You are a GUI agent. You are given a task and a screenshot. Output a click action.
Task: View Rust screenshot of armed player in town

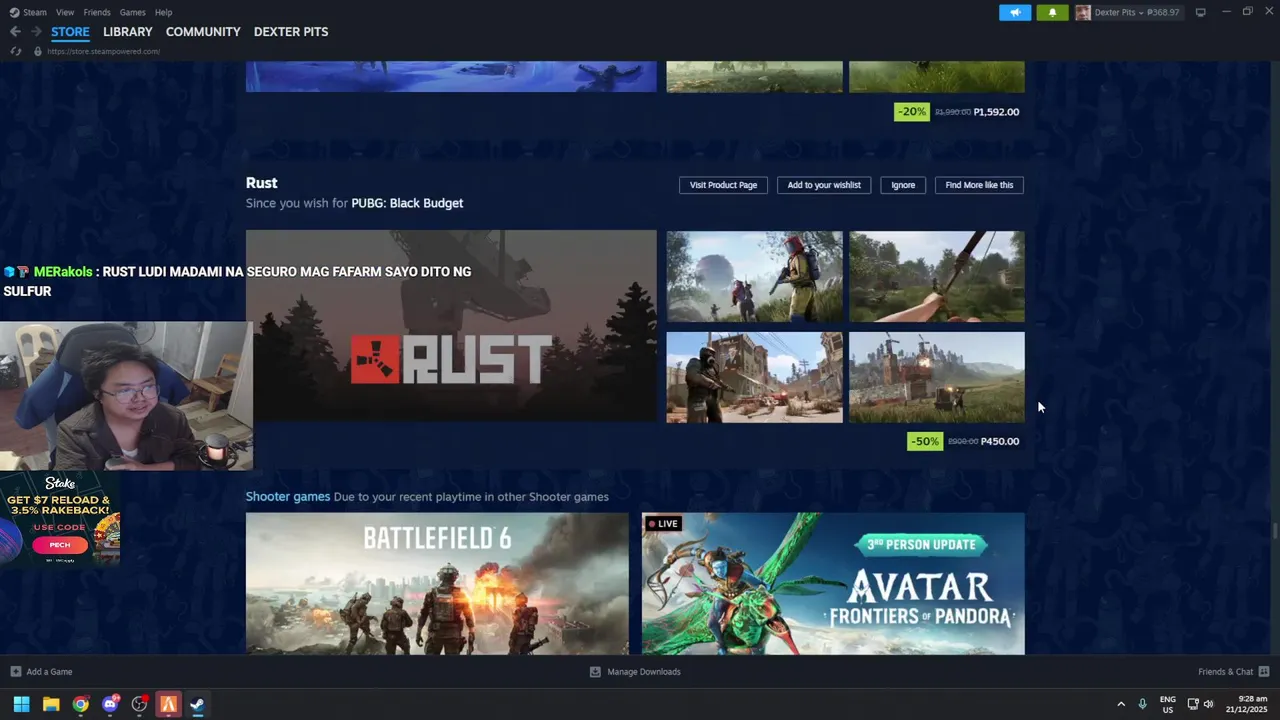click(755, 377)
